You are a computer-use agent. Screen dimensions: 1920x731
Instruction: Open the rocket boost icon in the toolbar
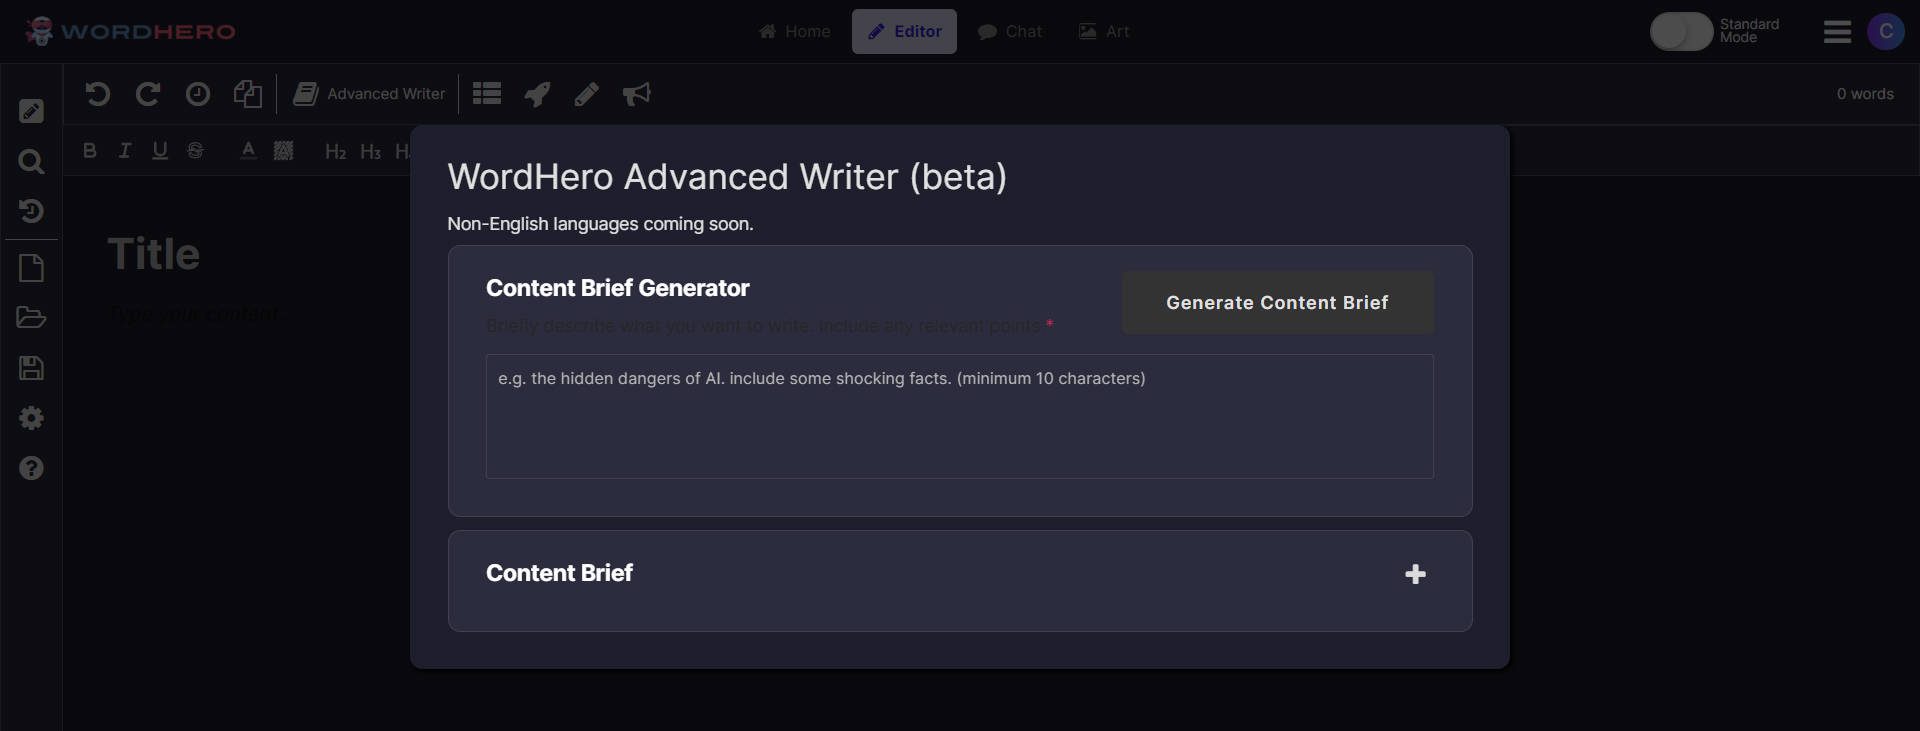pyautogui.click(x=536, y=93)
